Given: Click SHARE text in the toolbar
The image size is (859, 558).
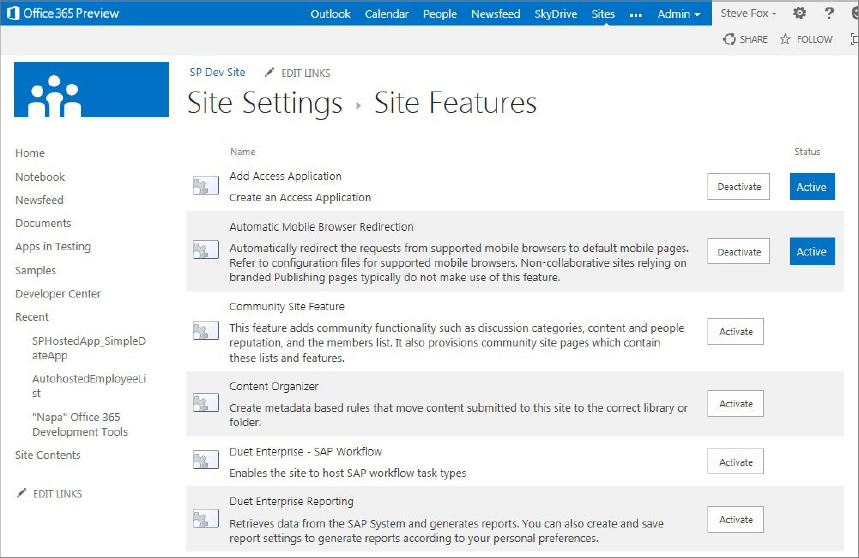Looking at the screenshot, I should point(754,39).
